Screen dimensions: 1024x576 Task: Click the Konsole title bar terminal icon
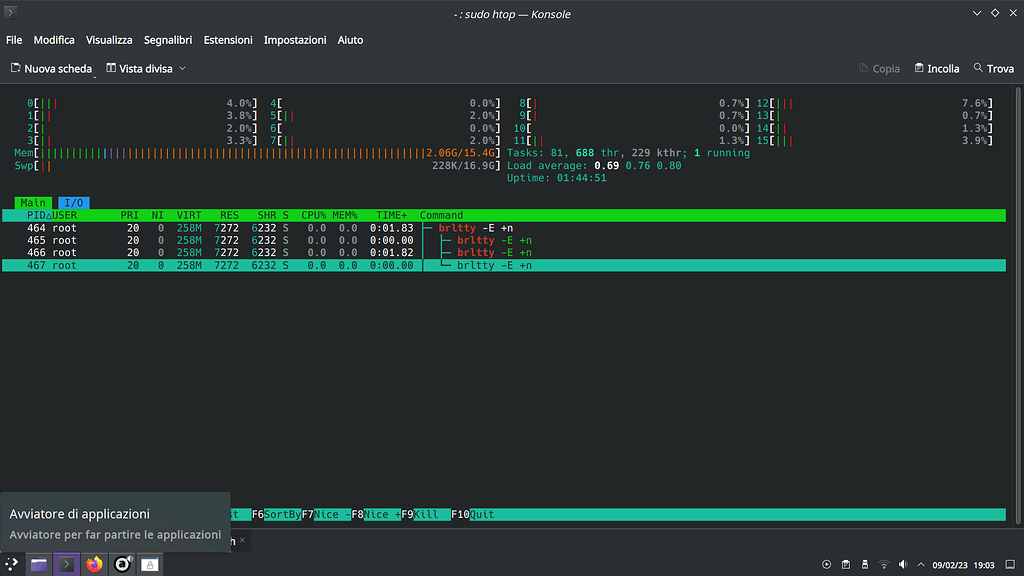10,12
